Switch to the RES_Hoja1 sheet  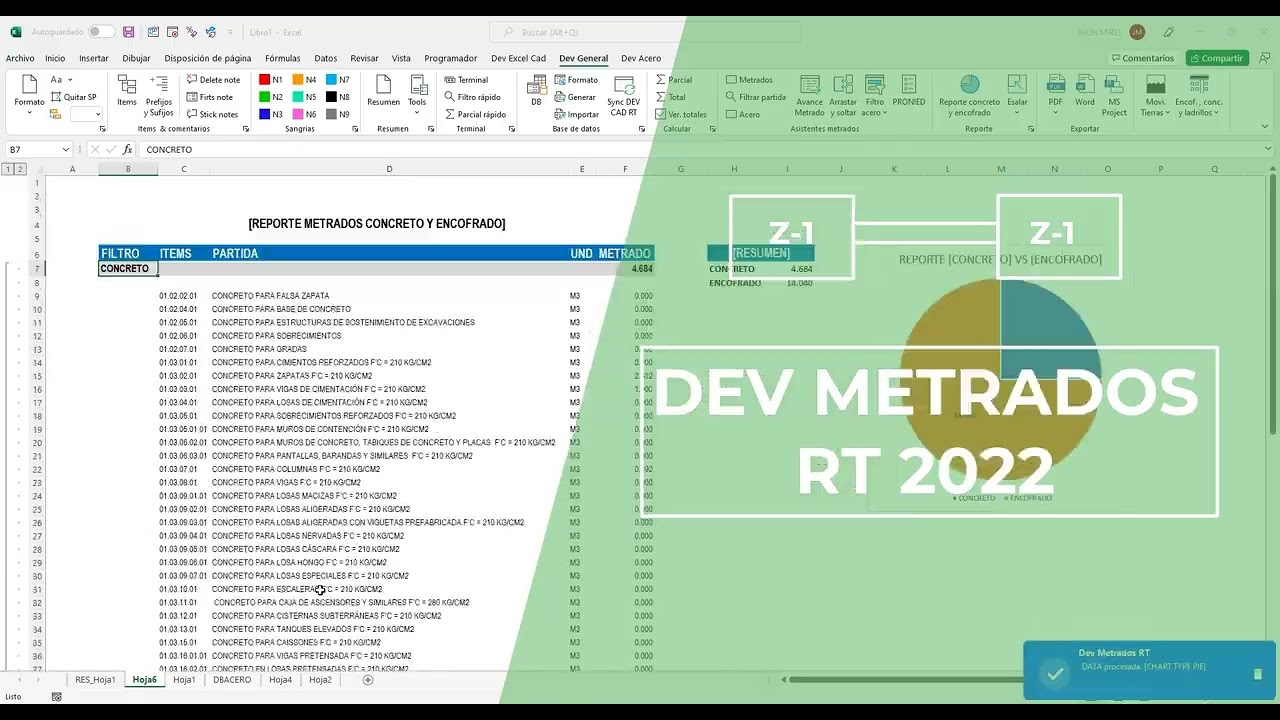coord(95,680)
